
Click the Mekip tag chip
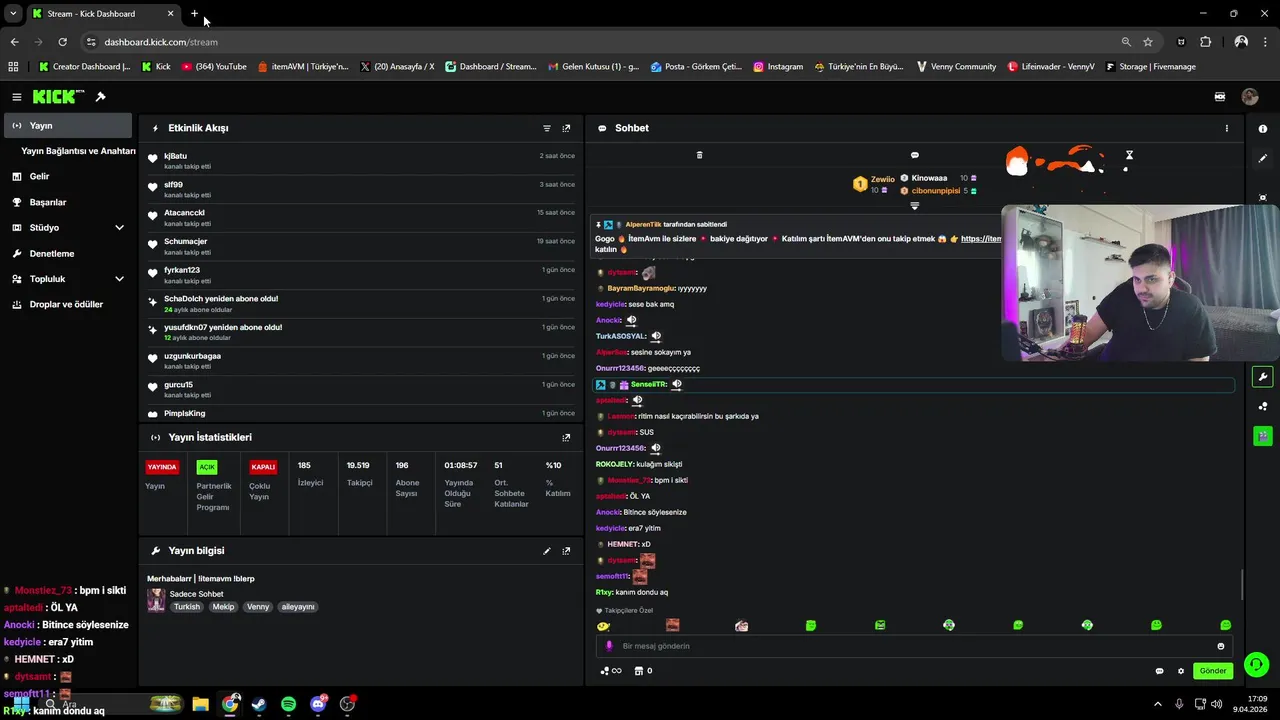223,607
